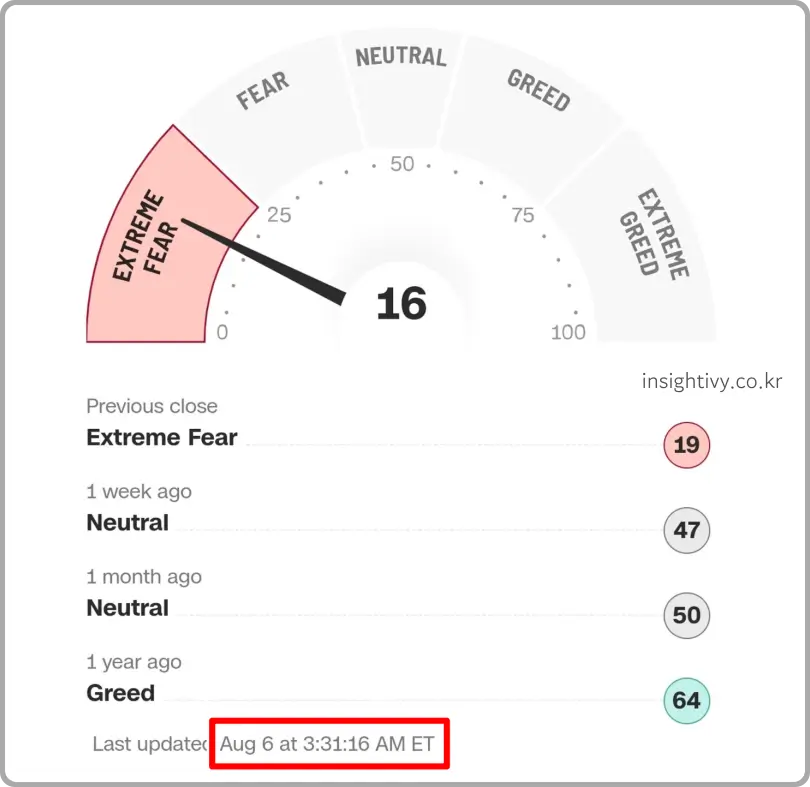
Task: Click the gray circle badge showing 50
Action: 687,615
